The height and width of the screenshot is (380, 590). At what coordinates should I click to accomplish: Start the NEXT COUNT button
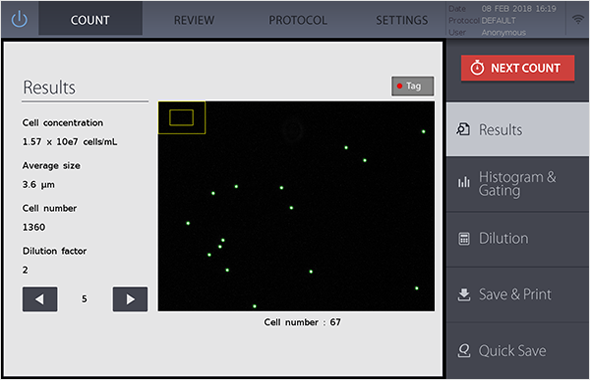[518, 68]
